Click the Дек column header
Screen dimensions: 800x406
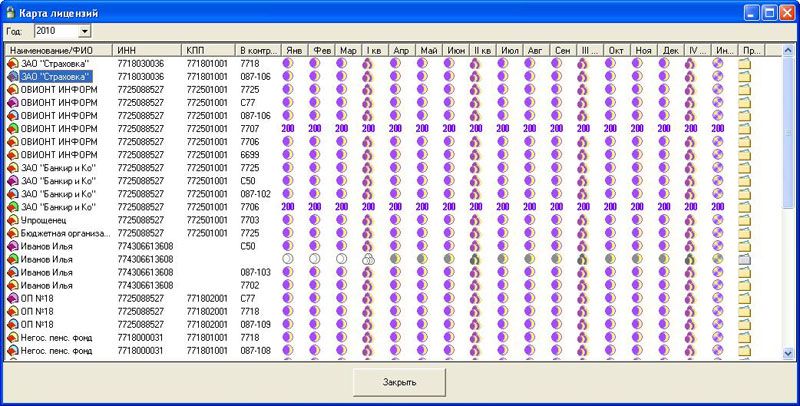tap(670, 50)
